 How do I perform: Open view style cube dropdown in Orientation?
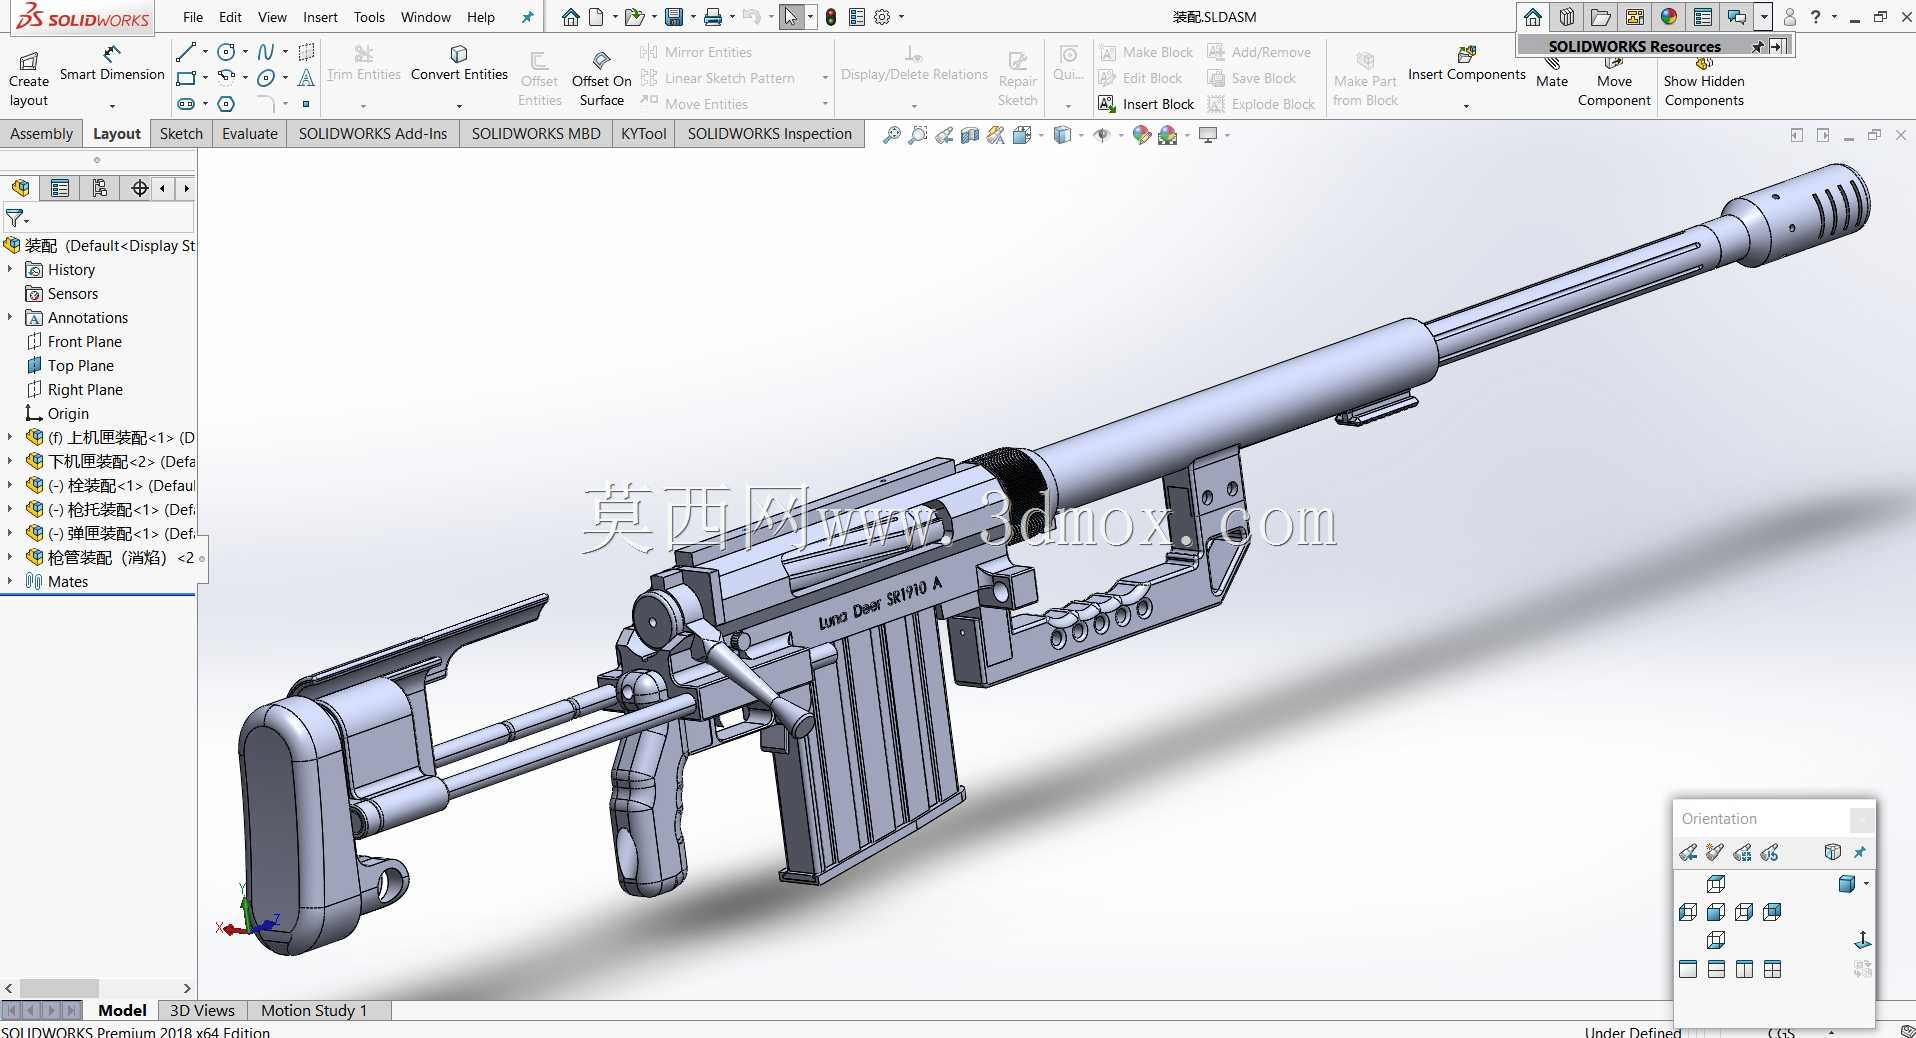click(1866, 883)
